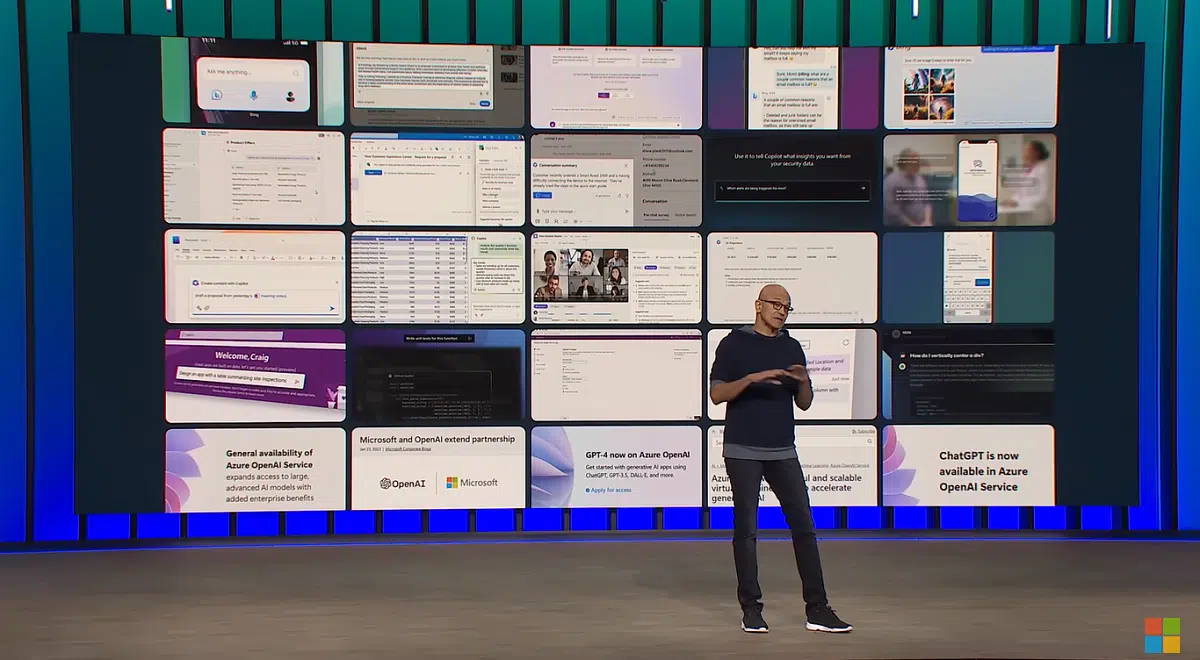1200x660 pixels.
Task: Tap the phone screen in the doctor scene tile
Action: pyautogui.click(x=977, y=181)
